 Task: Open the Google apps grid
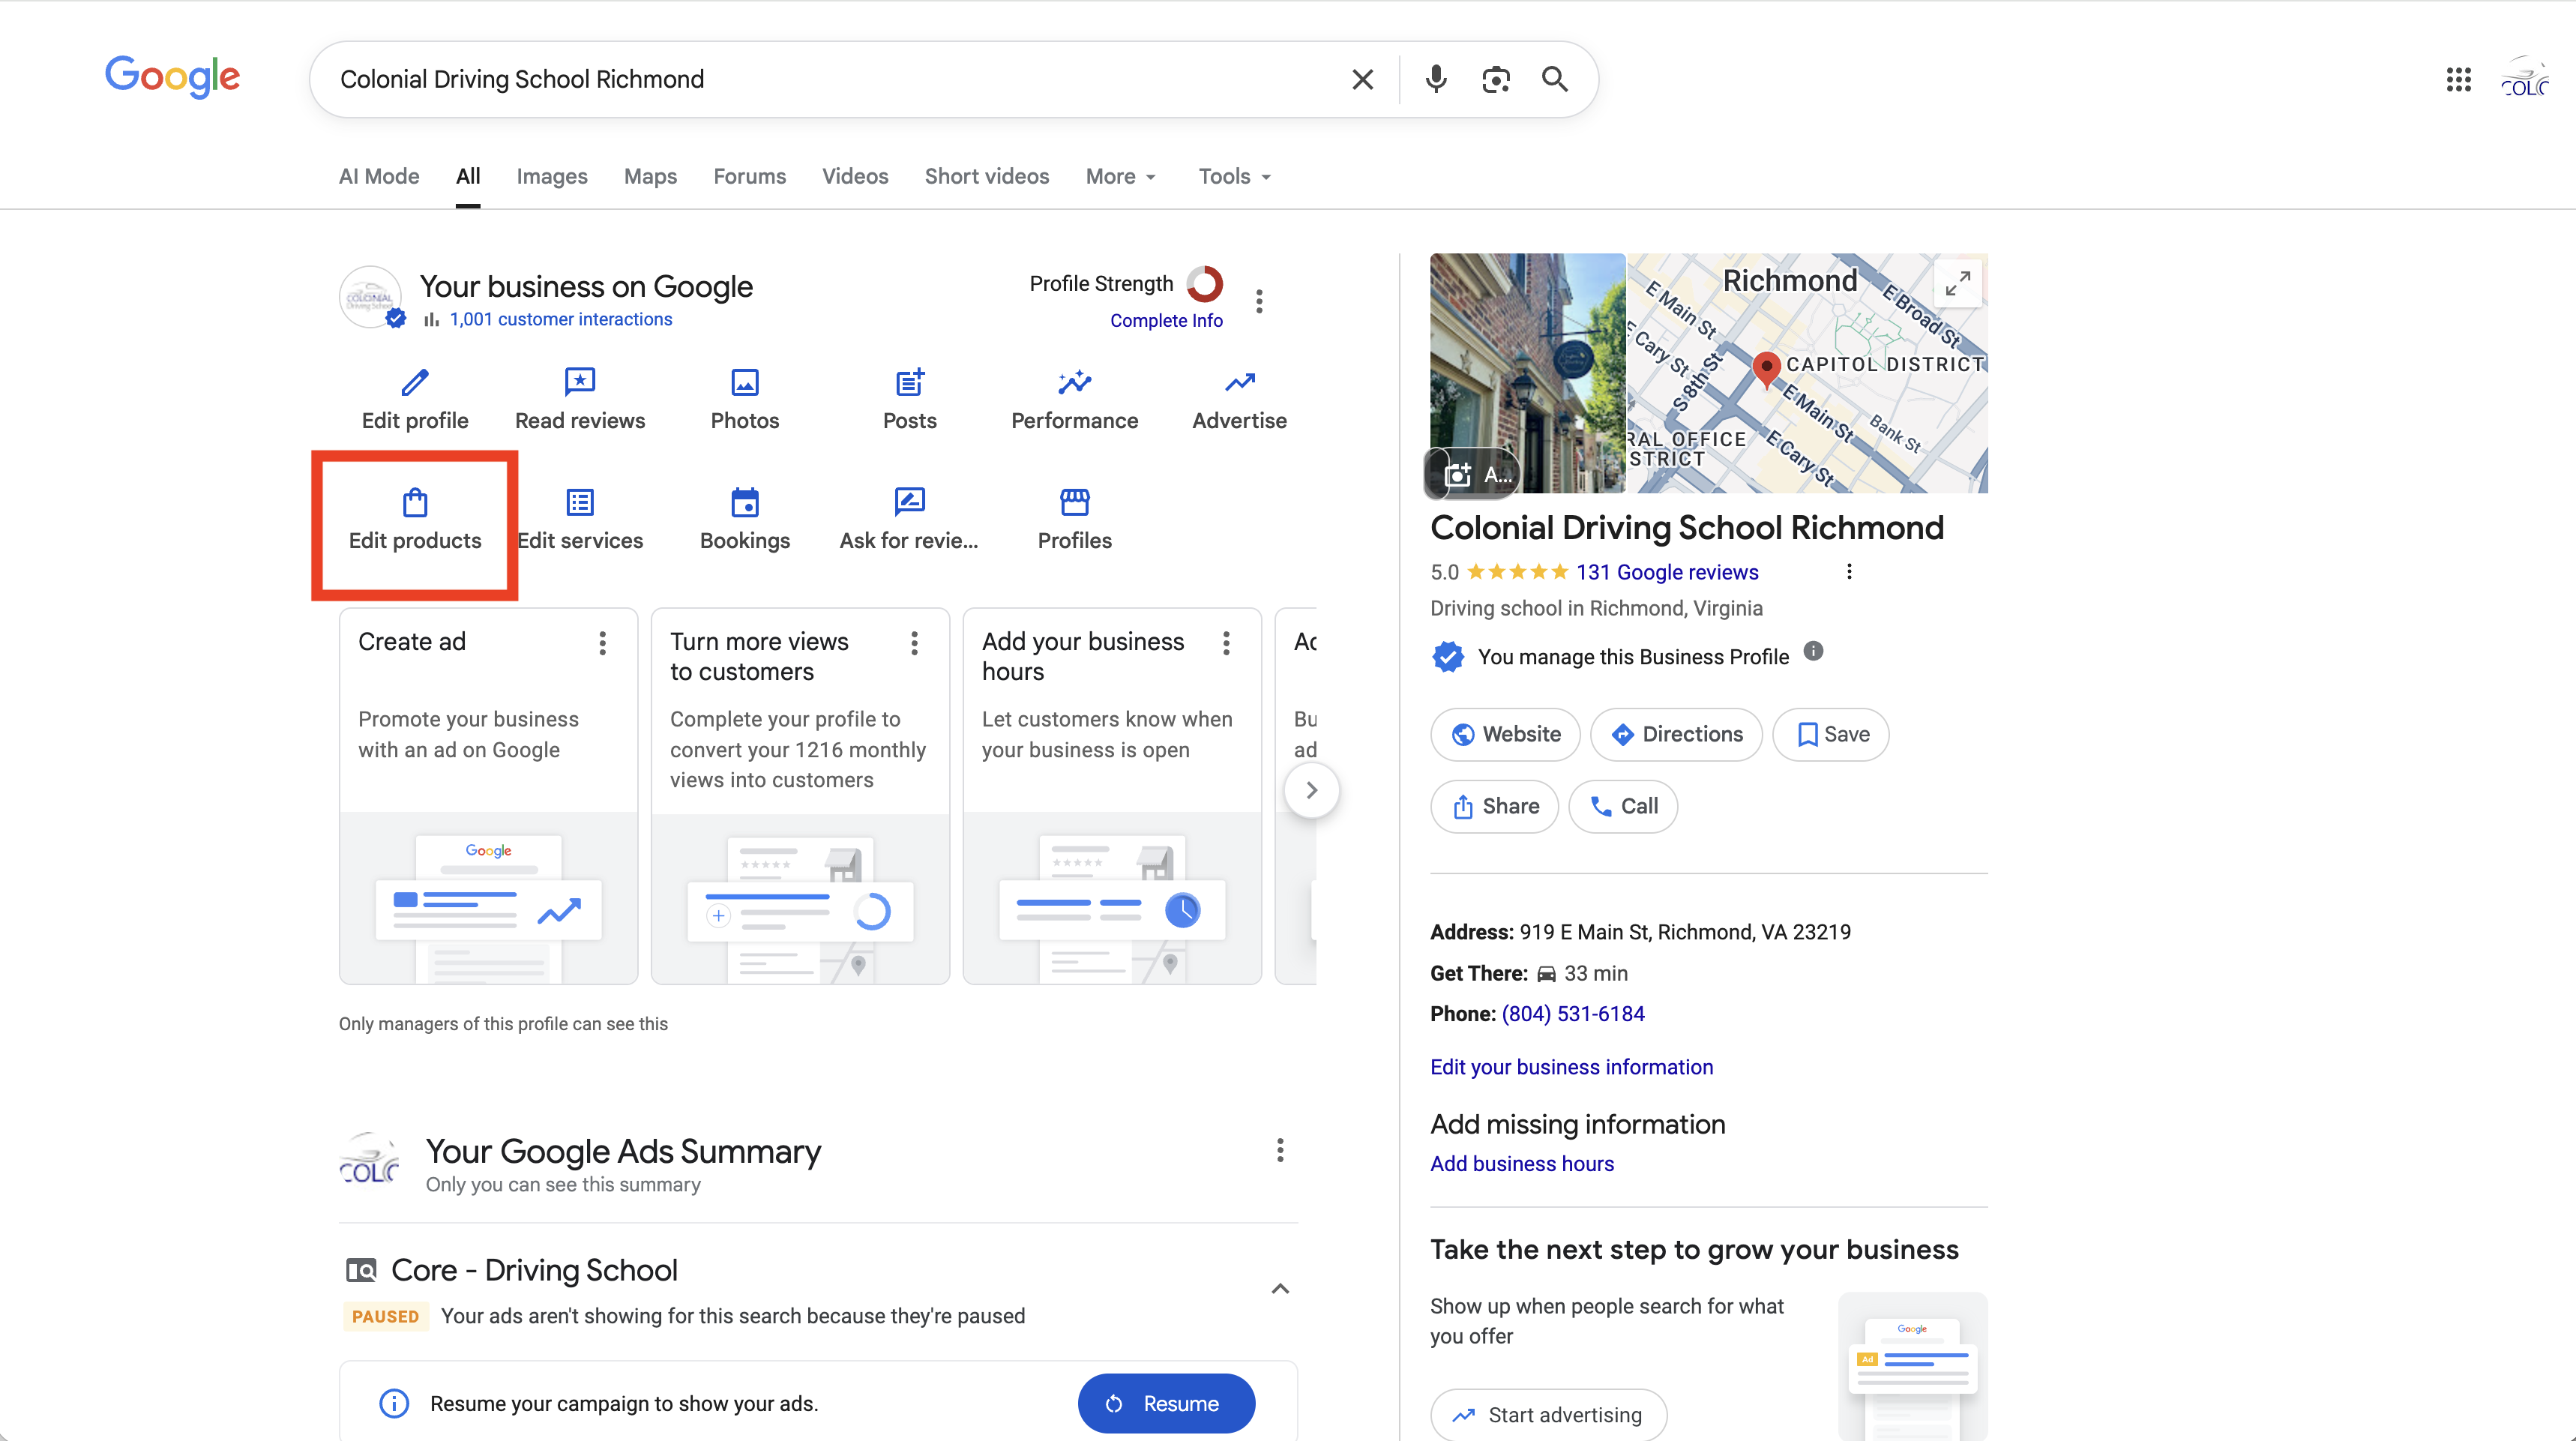coord(2459,79)
